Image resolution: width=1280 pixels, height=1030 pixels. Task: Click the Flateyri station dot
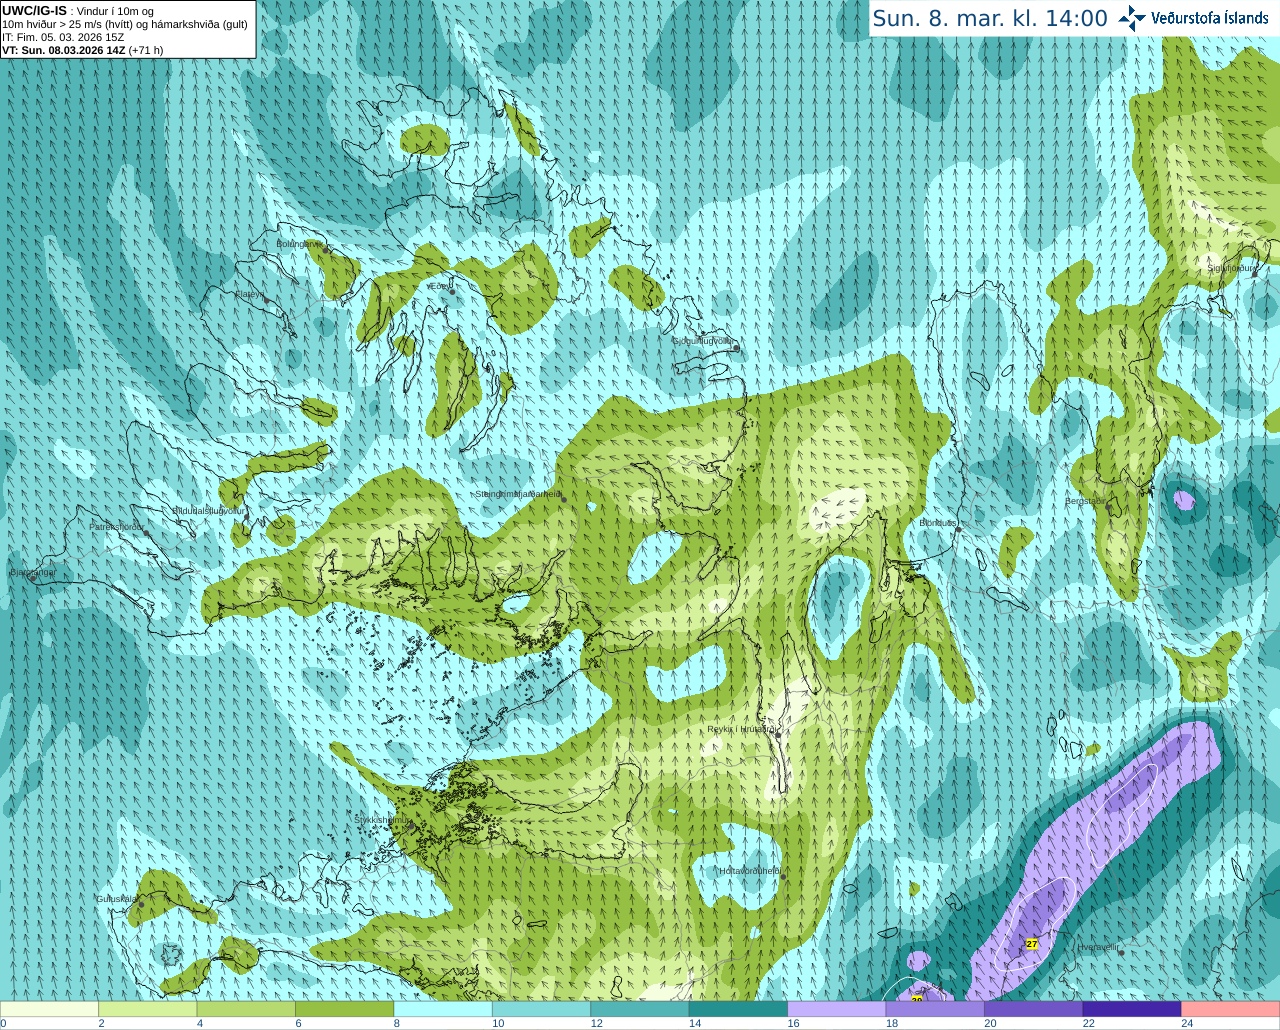pos(265,300)
